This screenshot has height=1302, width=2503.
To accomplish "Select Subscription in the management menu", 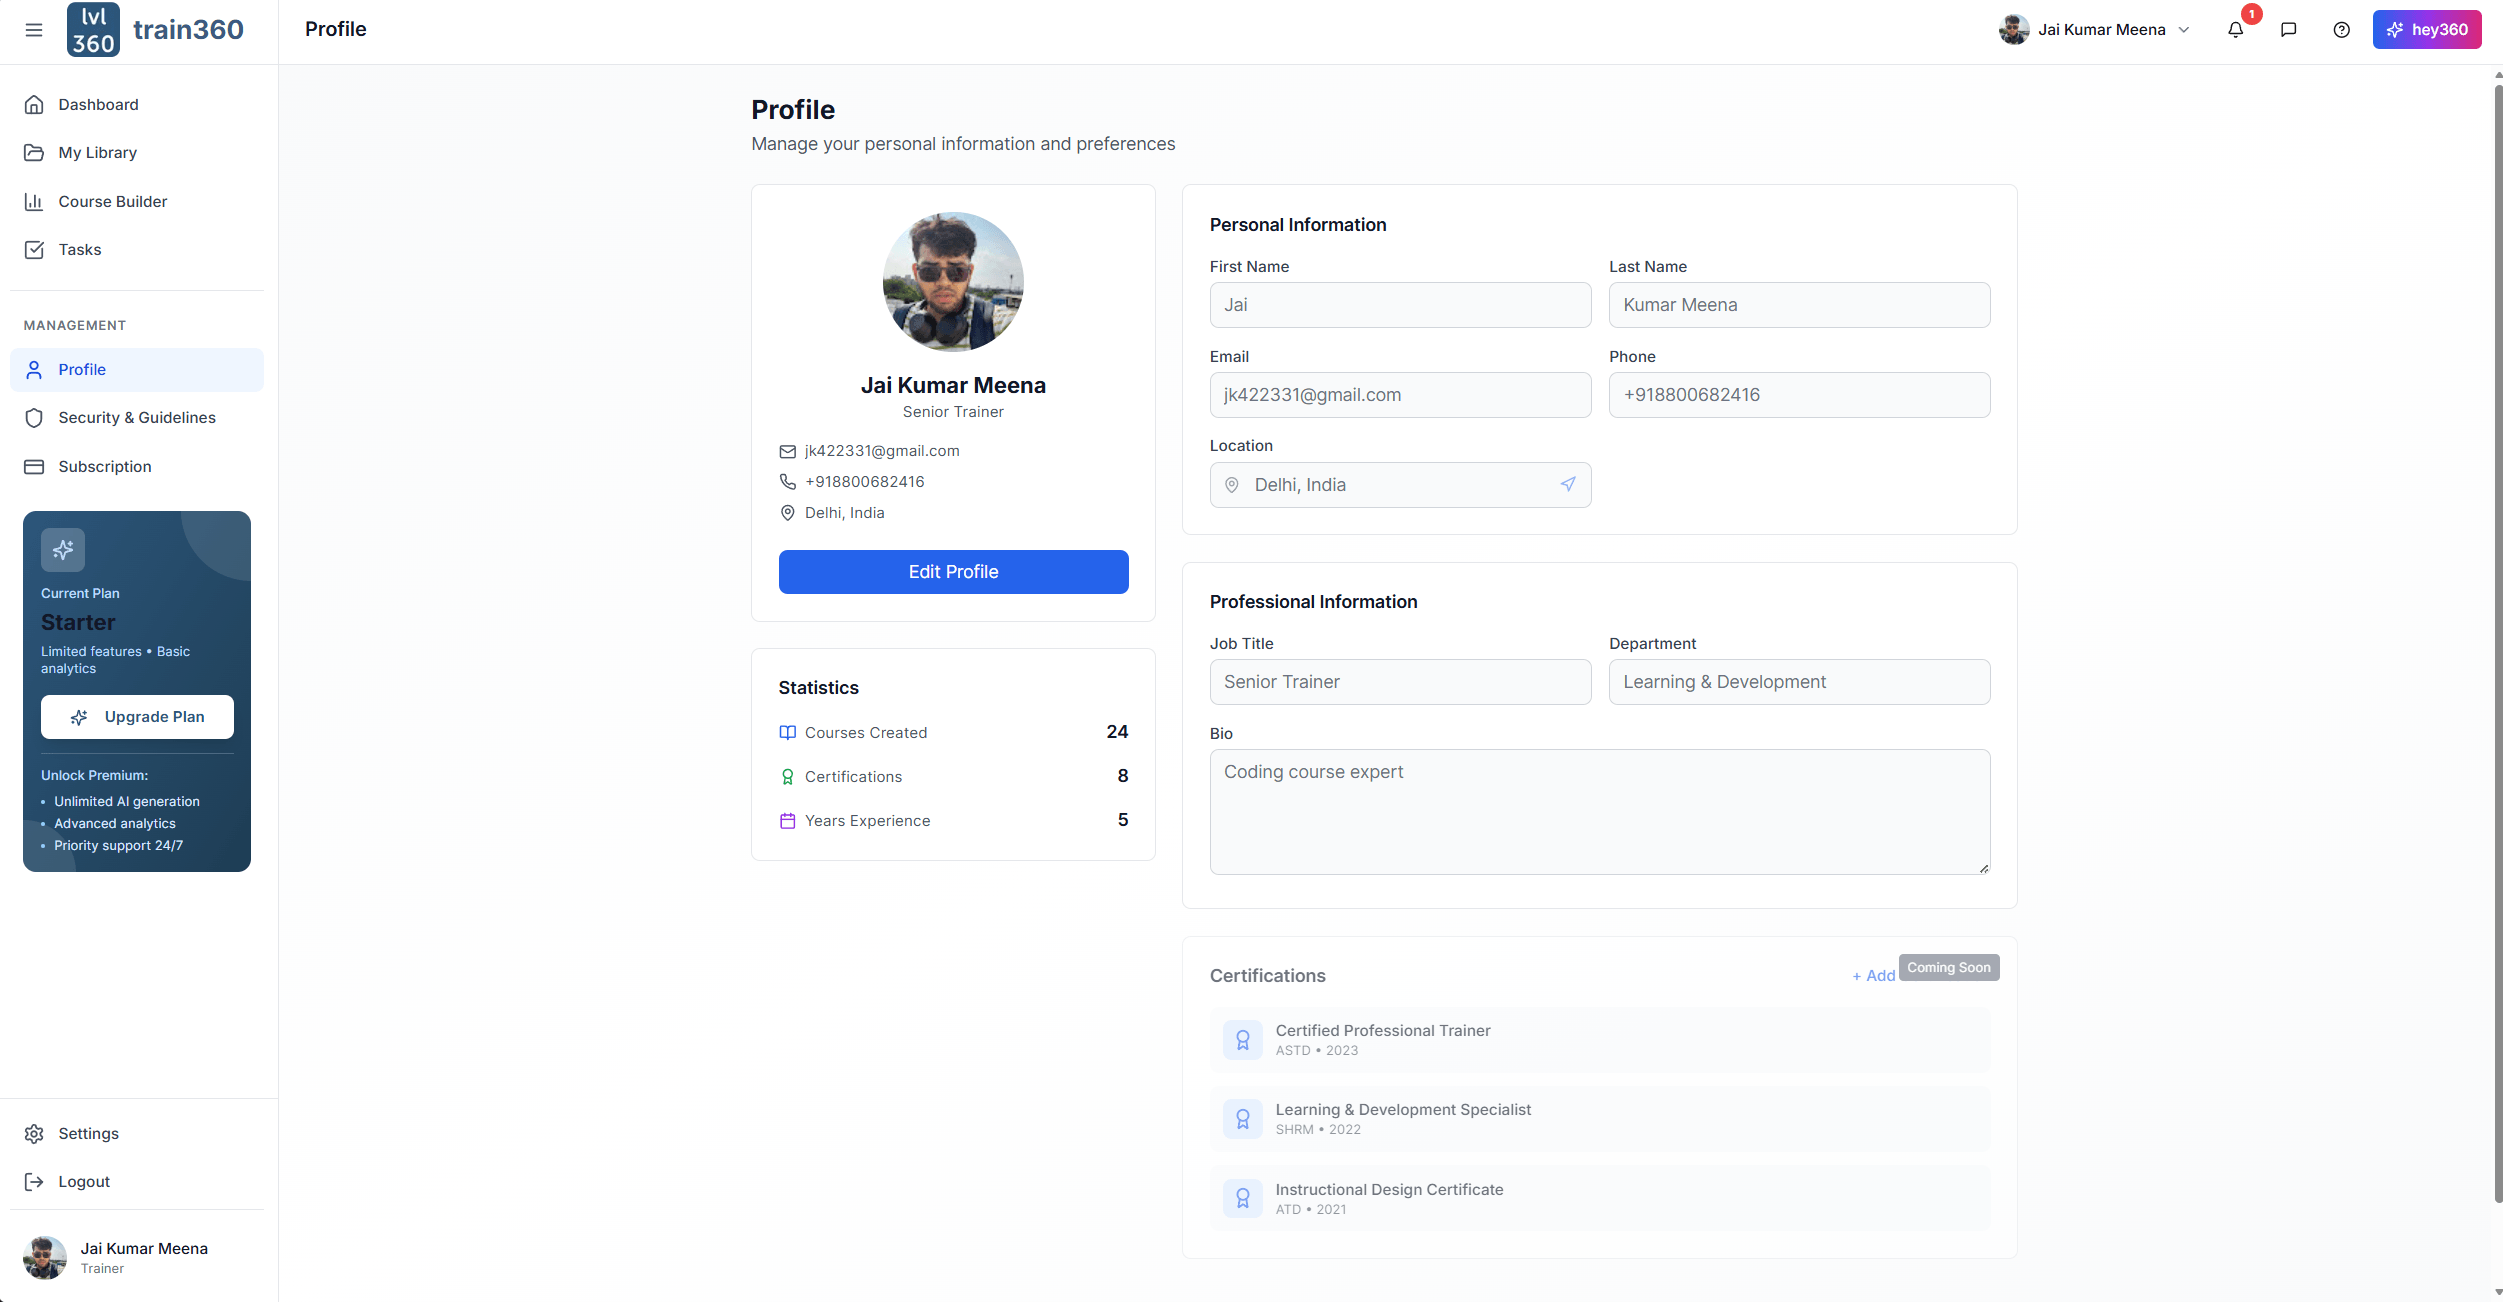I will click(104, 467).
